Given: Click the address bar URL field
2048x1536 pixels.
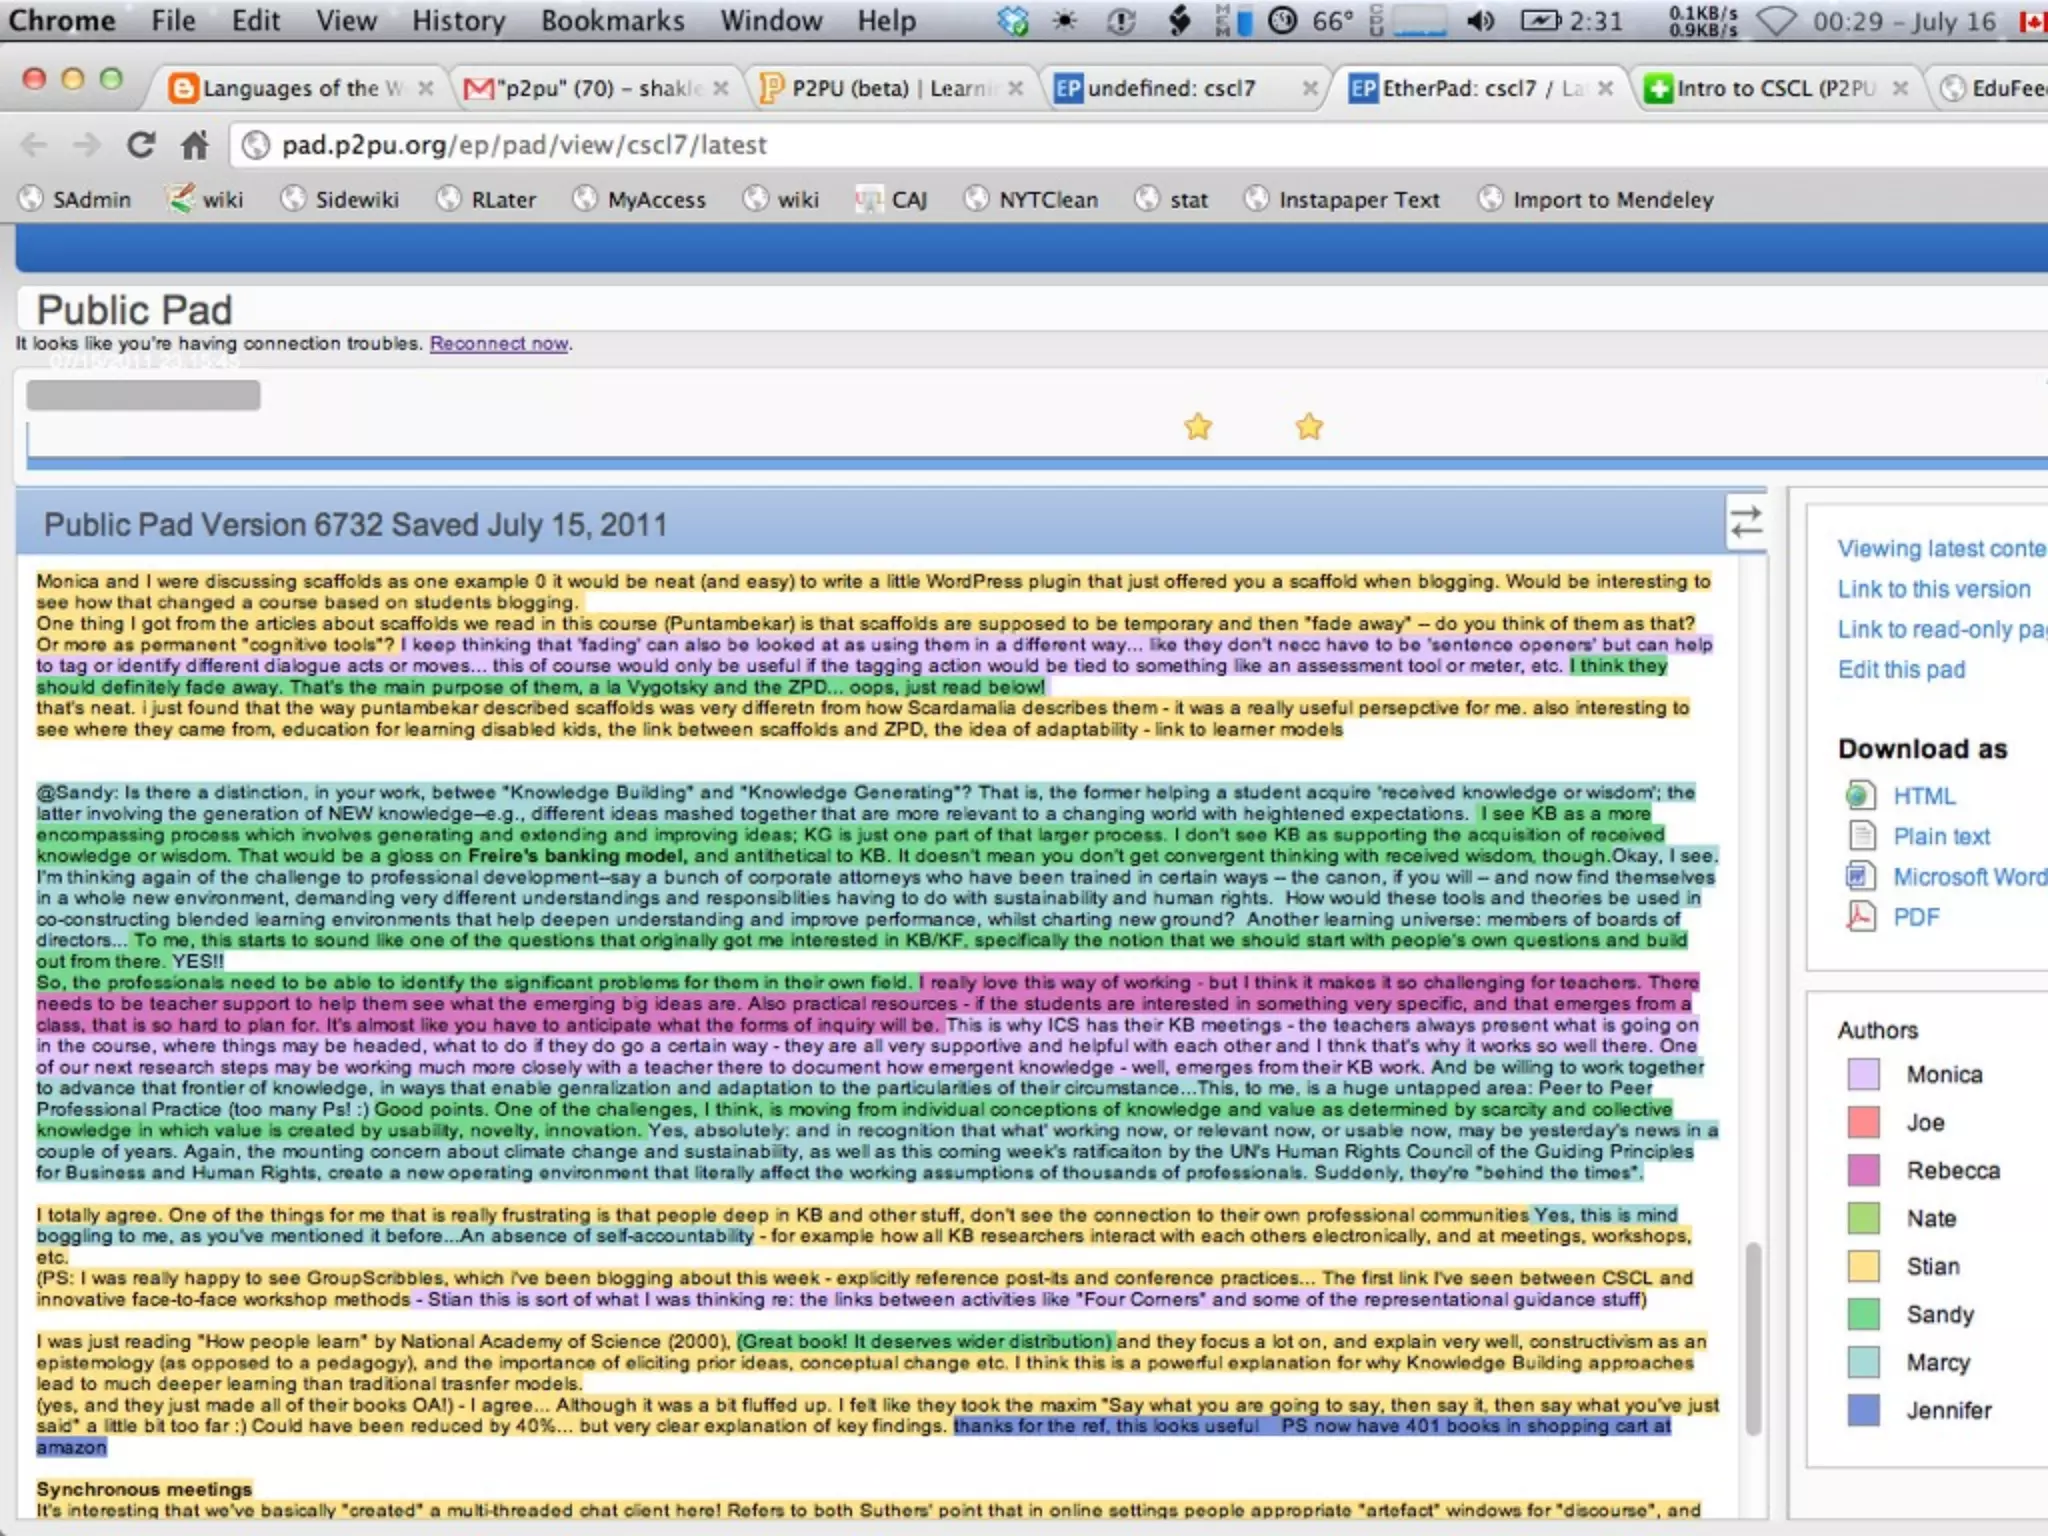Looking at the screenshot, I should (x=900, y=146).
